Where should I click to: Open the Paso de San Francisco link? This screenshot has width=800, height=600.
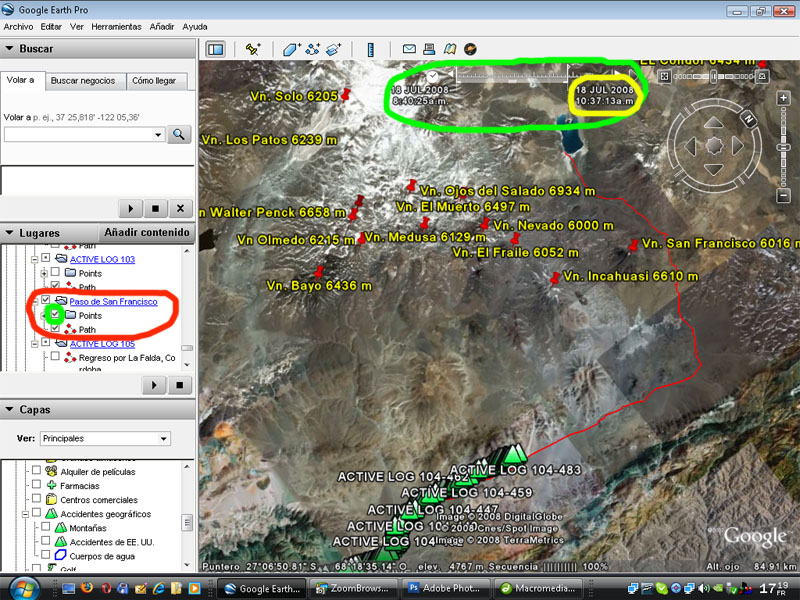pyautogui.click(x=113, y=302)
